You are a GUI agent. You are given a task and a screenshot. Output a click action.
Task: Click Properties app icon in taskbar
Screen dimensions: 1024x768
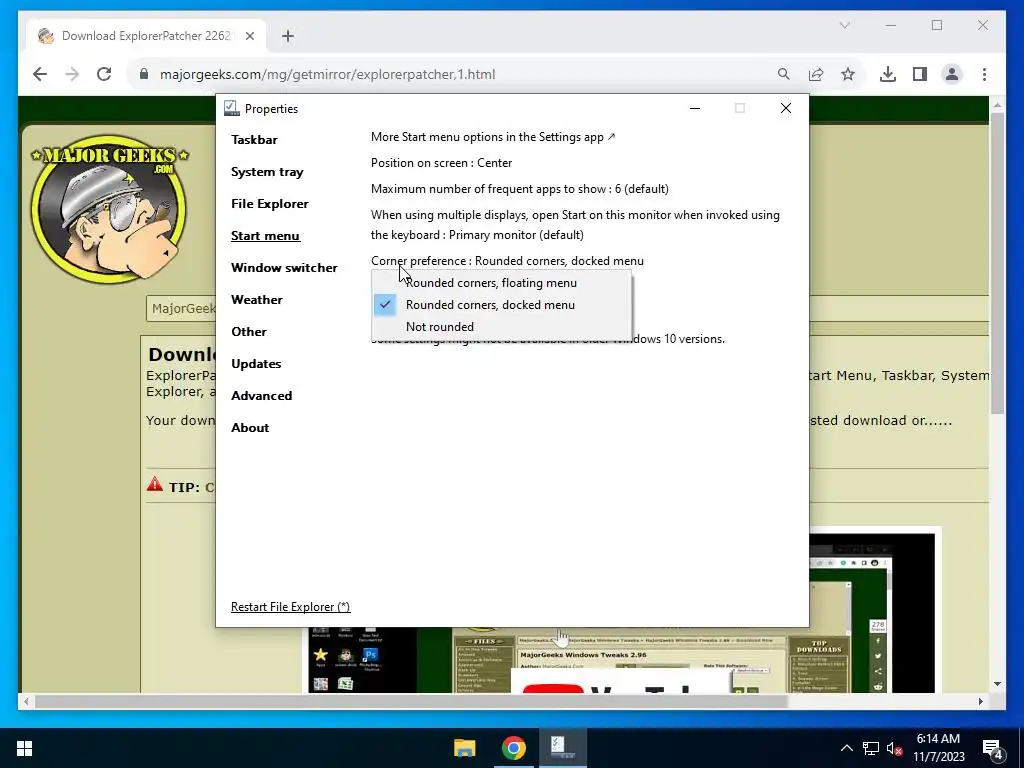click(x=563, y=748)
